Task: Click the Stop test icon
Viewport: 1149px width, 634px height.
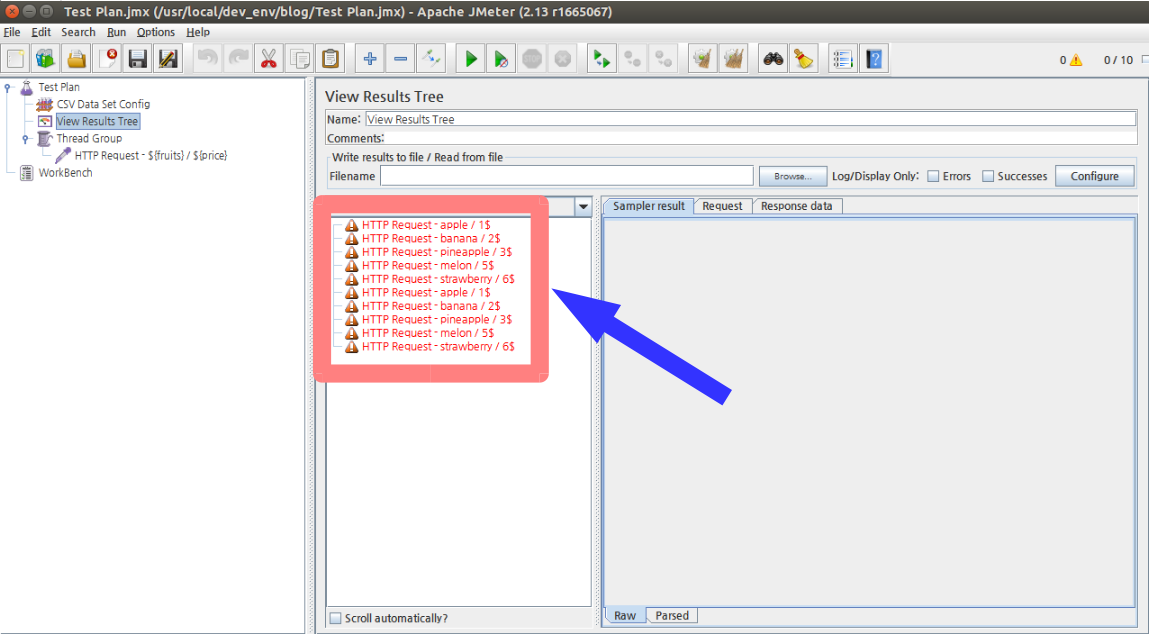Action: pos(532,59)
